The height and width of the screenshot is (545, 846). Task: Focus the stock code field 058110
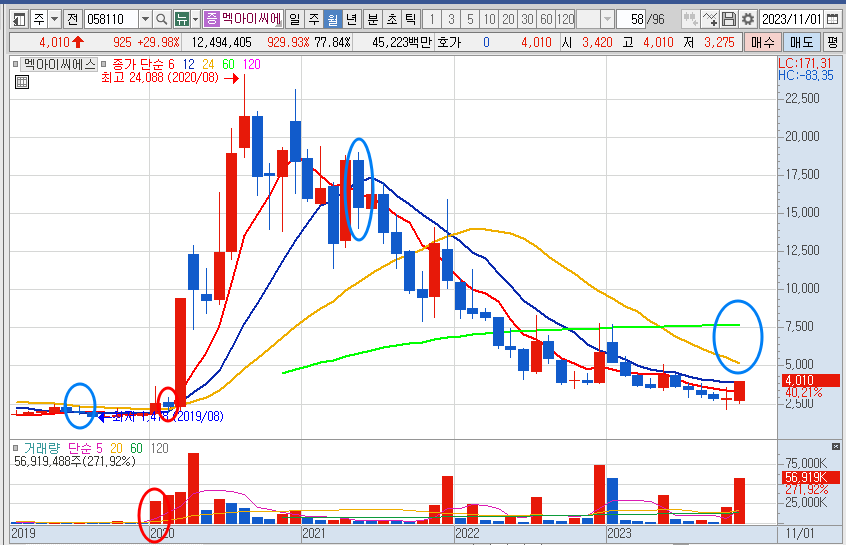(x=111, y=20)
